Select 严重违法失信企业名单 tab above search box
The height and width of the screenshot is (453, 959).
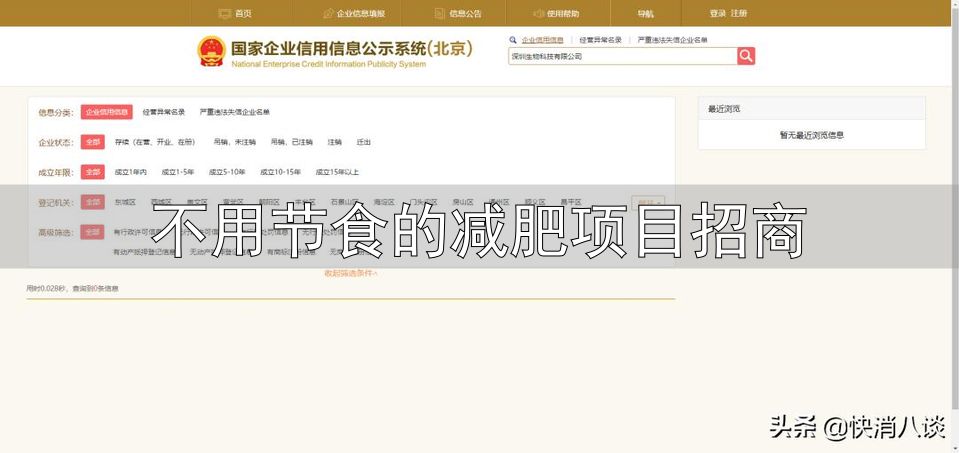672,40
